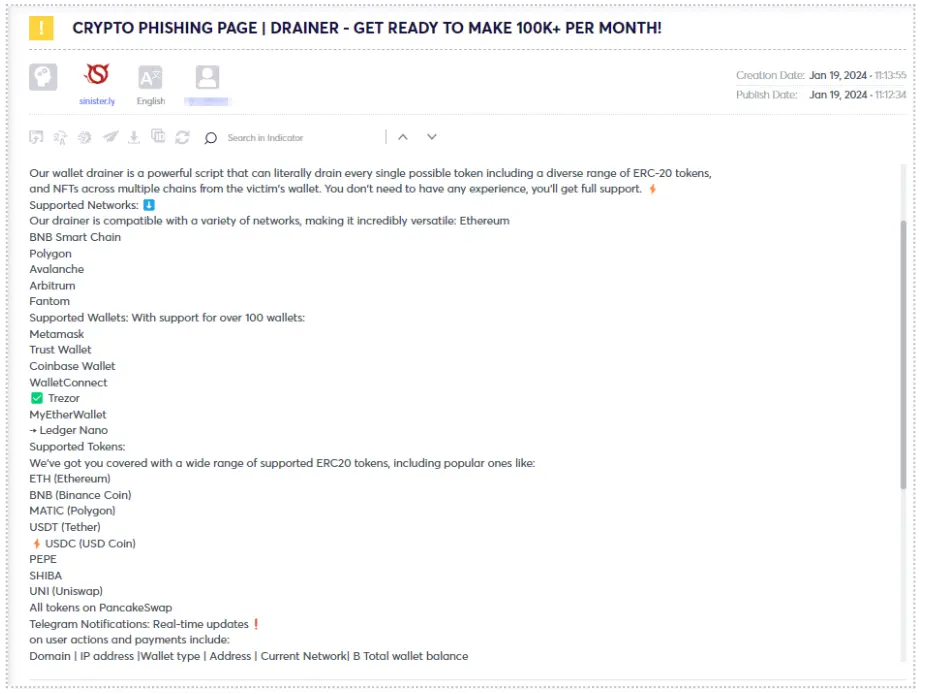Click the text line "Ledger Nano"
The image size is (925, 694).
(74, 430)
